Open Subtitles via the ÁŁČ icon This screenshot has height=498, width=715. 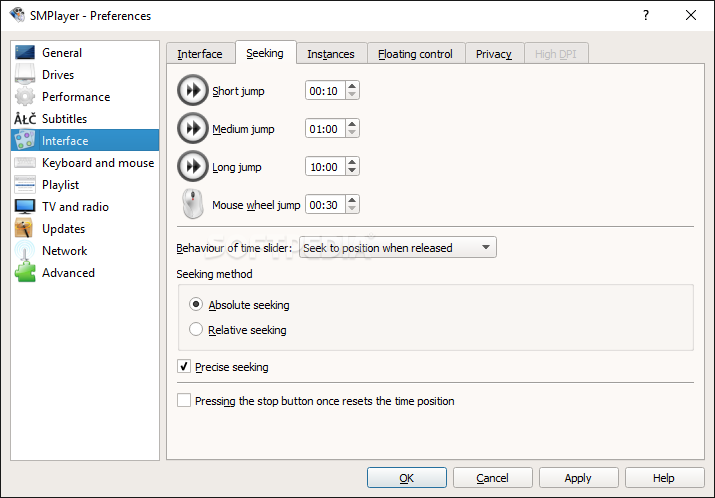(25, 119)
